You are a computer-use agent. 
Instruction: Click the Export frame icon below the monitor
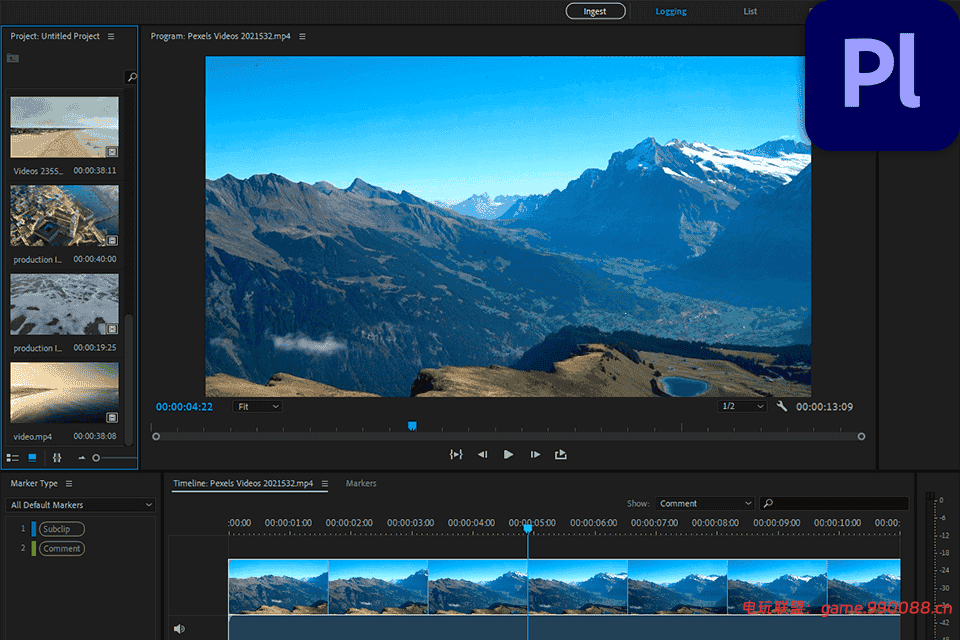[561, 454]
